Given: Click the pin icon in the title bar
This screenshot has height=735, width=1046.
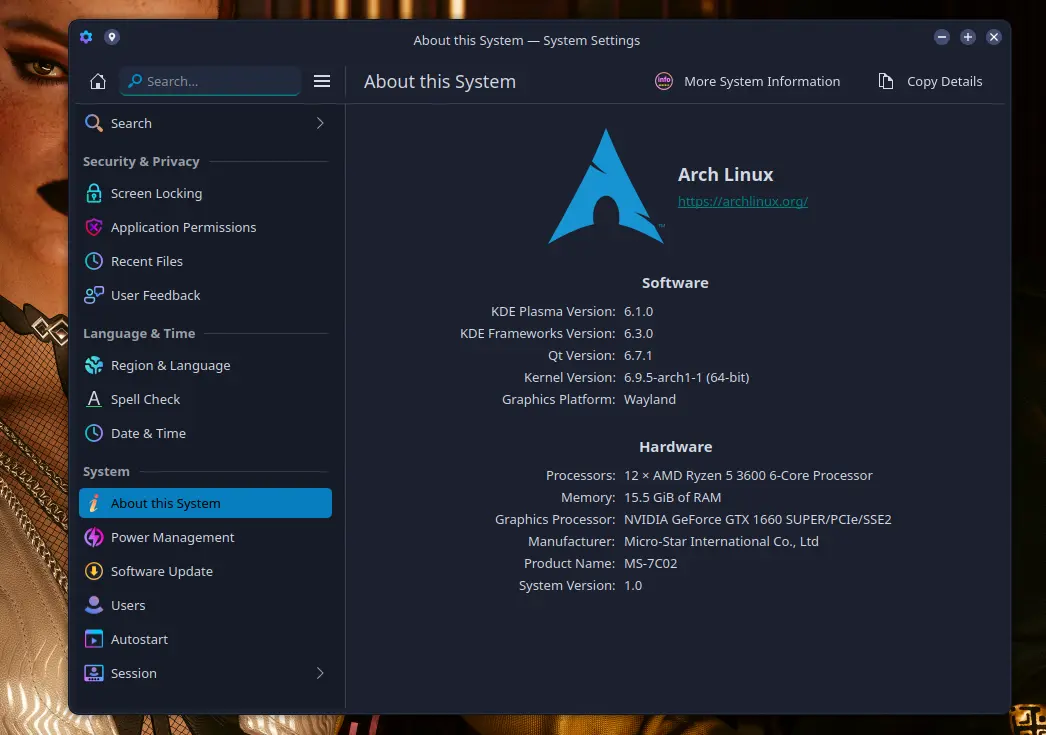Looking at the screenshot, I should click(x=112, y=37).
